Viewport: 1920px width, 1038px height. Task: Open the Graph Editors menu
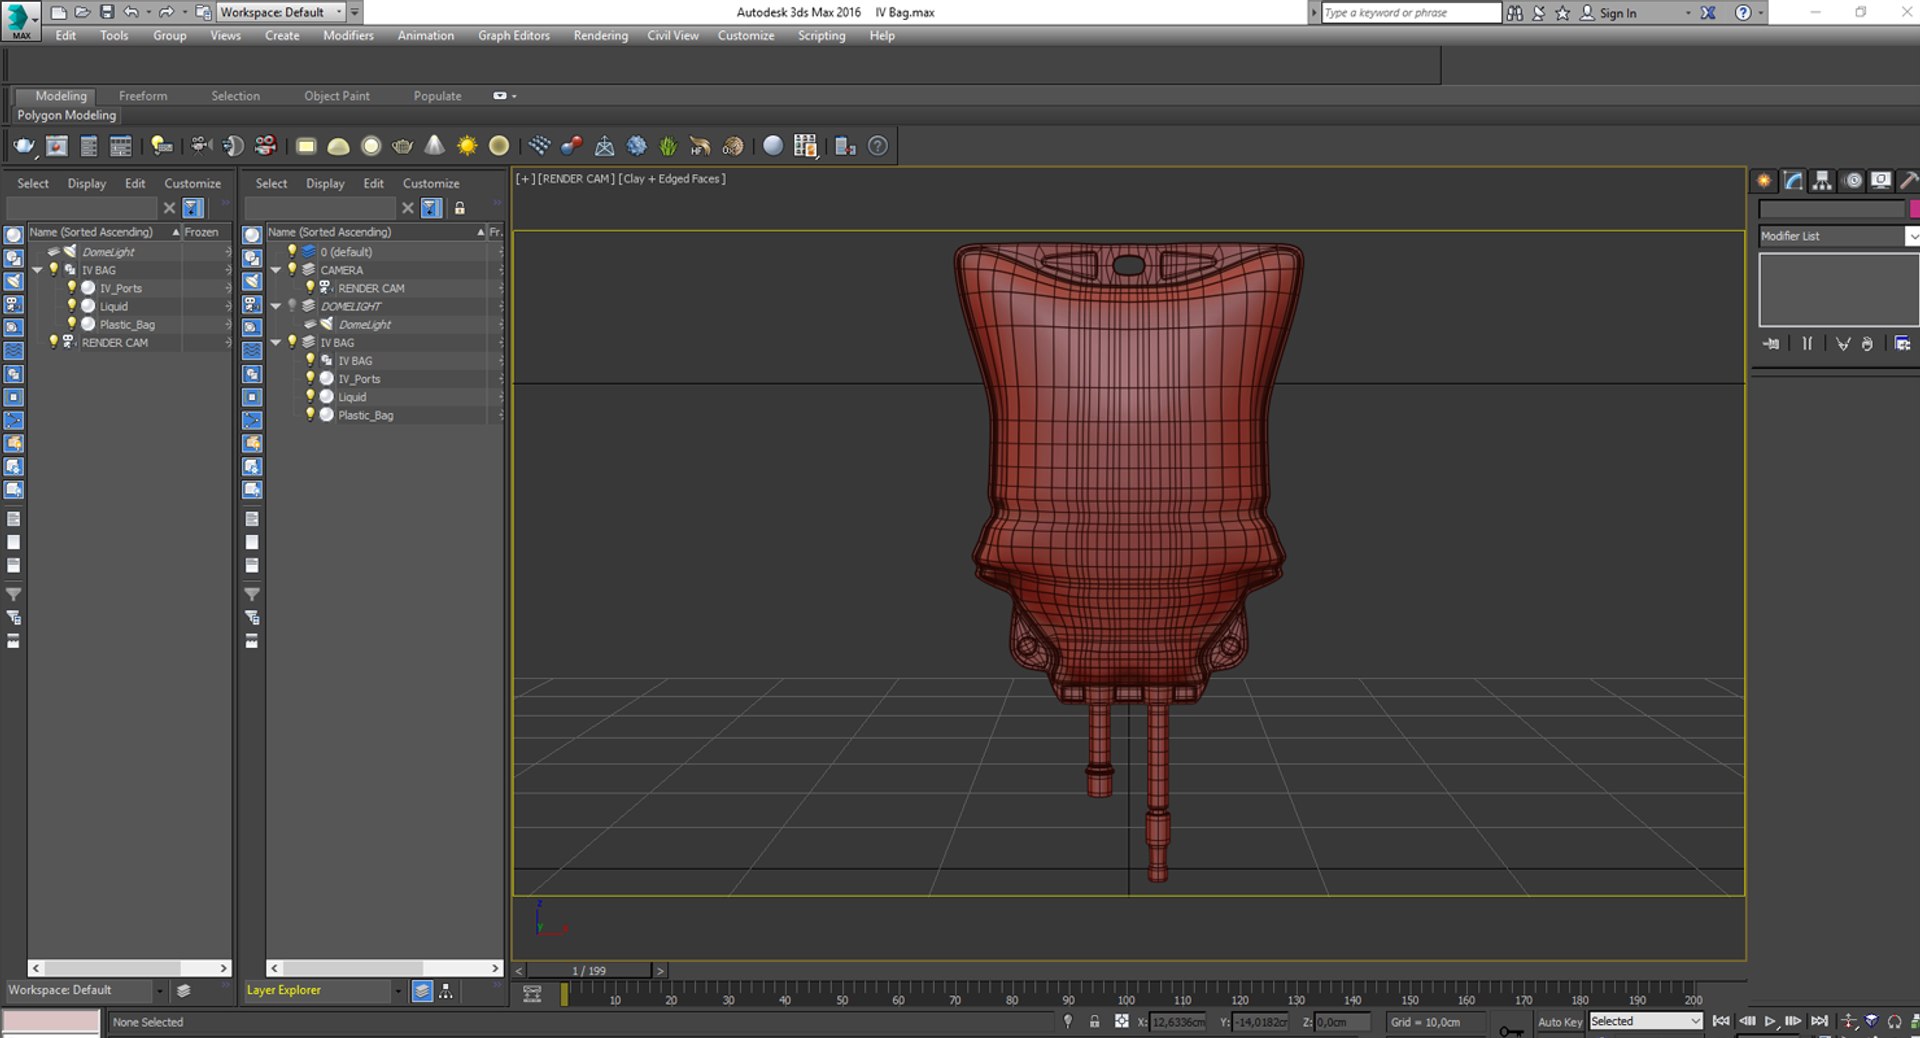(514, 35)
